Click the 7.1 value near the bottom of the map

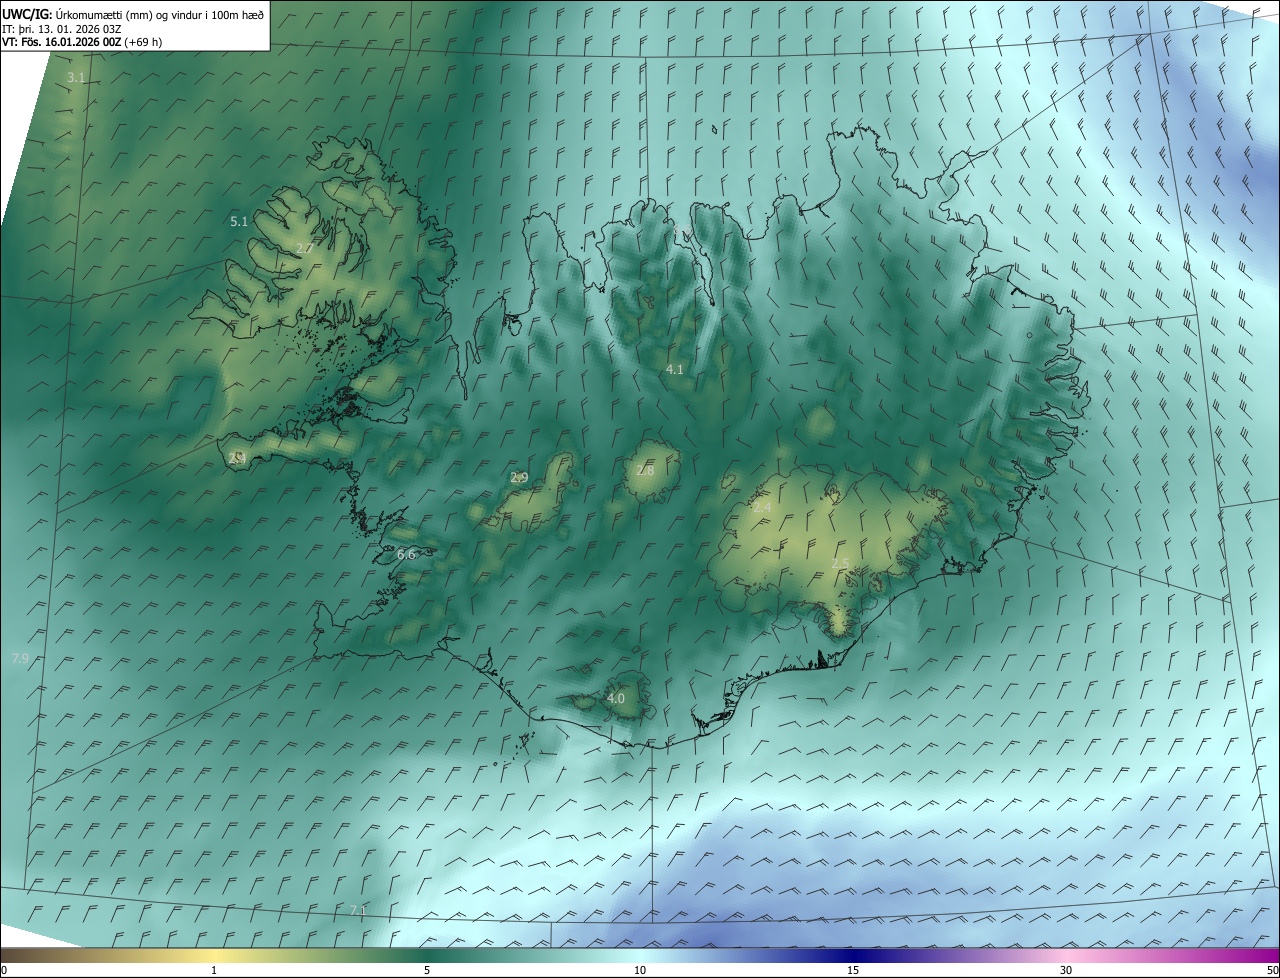358,910
